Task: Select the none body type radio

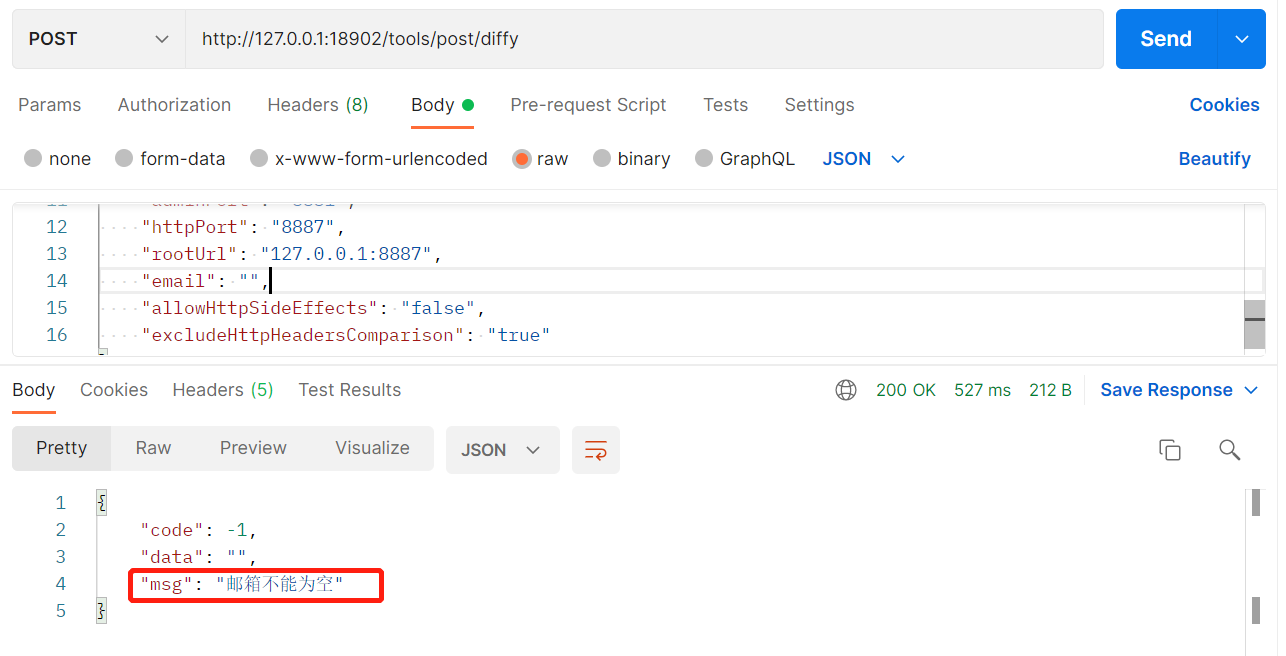Action: pos(33,158)
